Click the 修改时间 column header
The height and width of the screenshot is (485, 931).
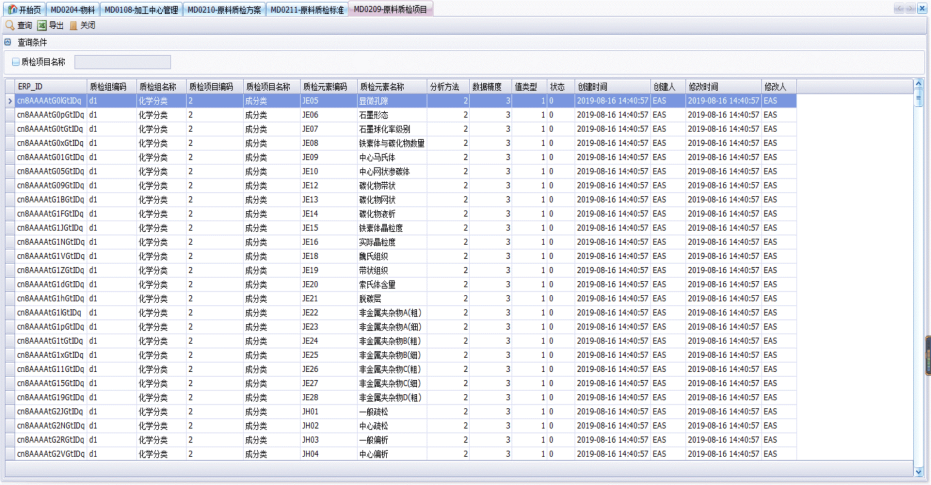(724, 87)
